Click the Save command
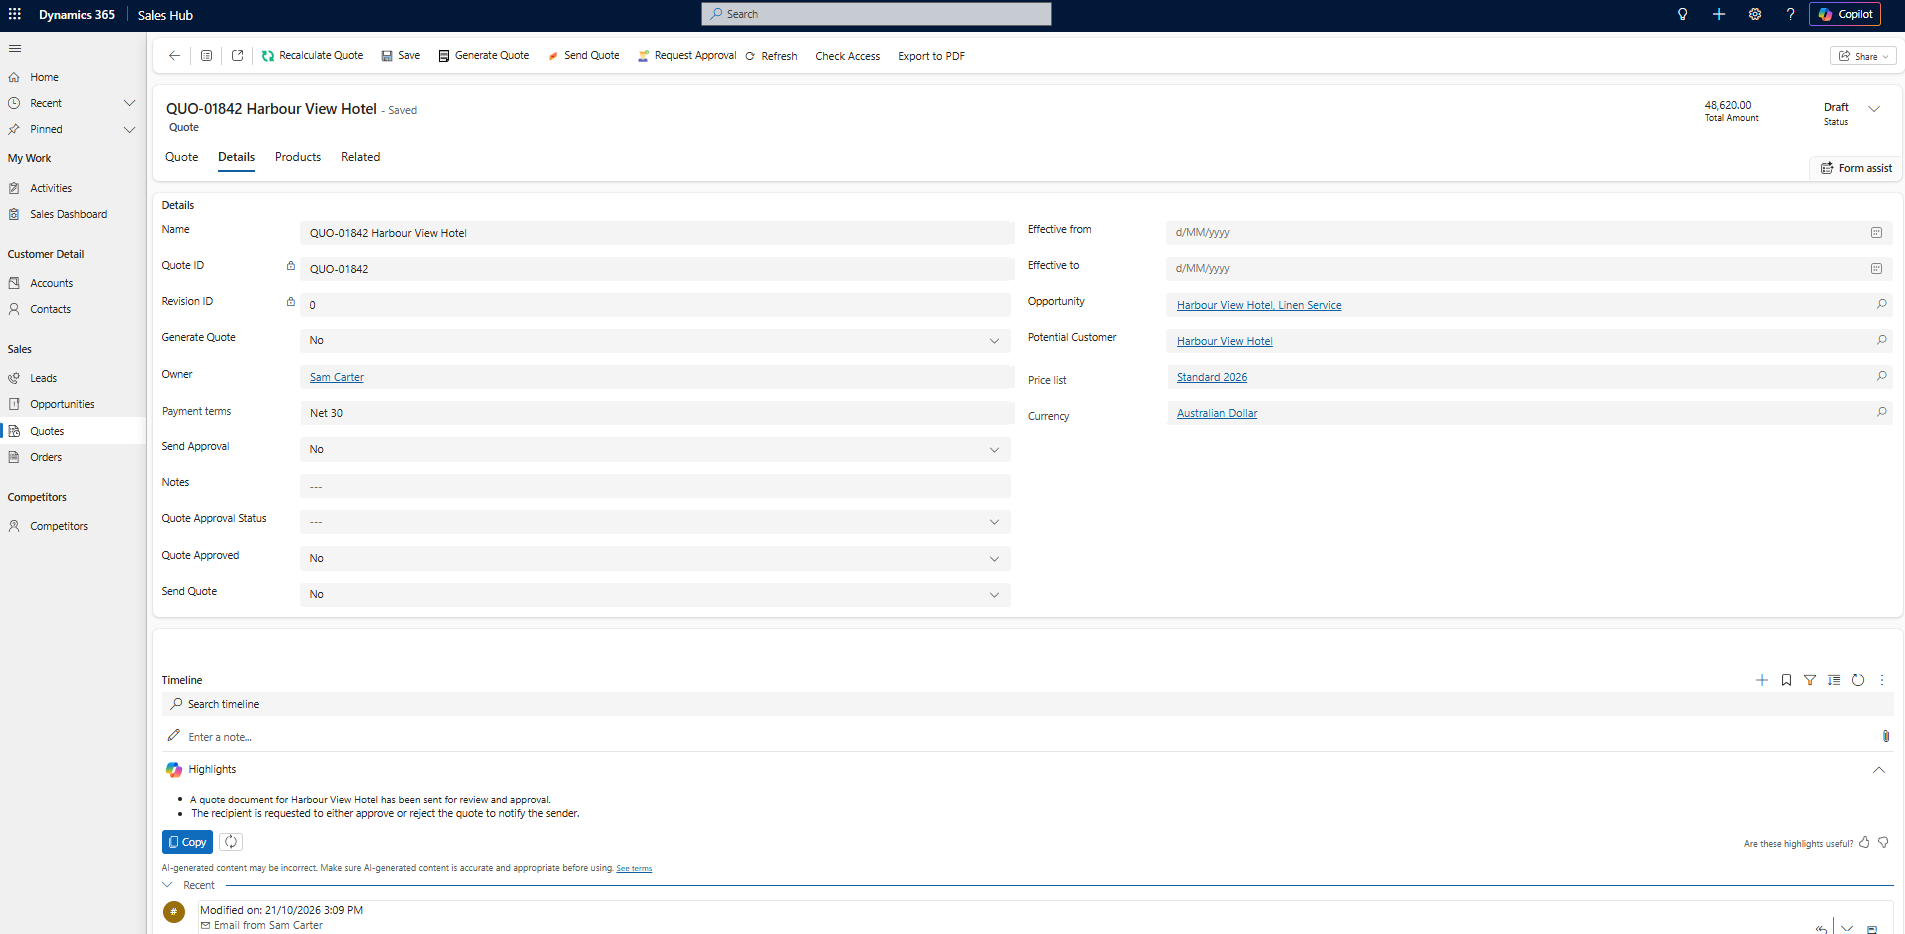 click(x=400, y=56)
